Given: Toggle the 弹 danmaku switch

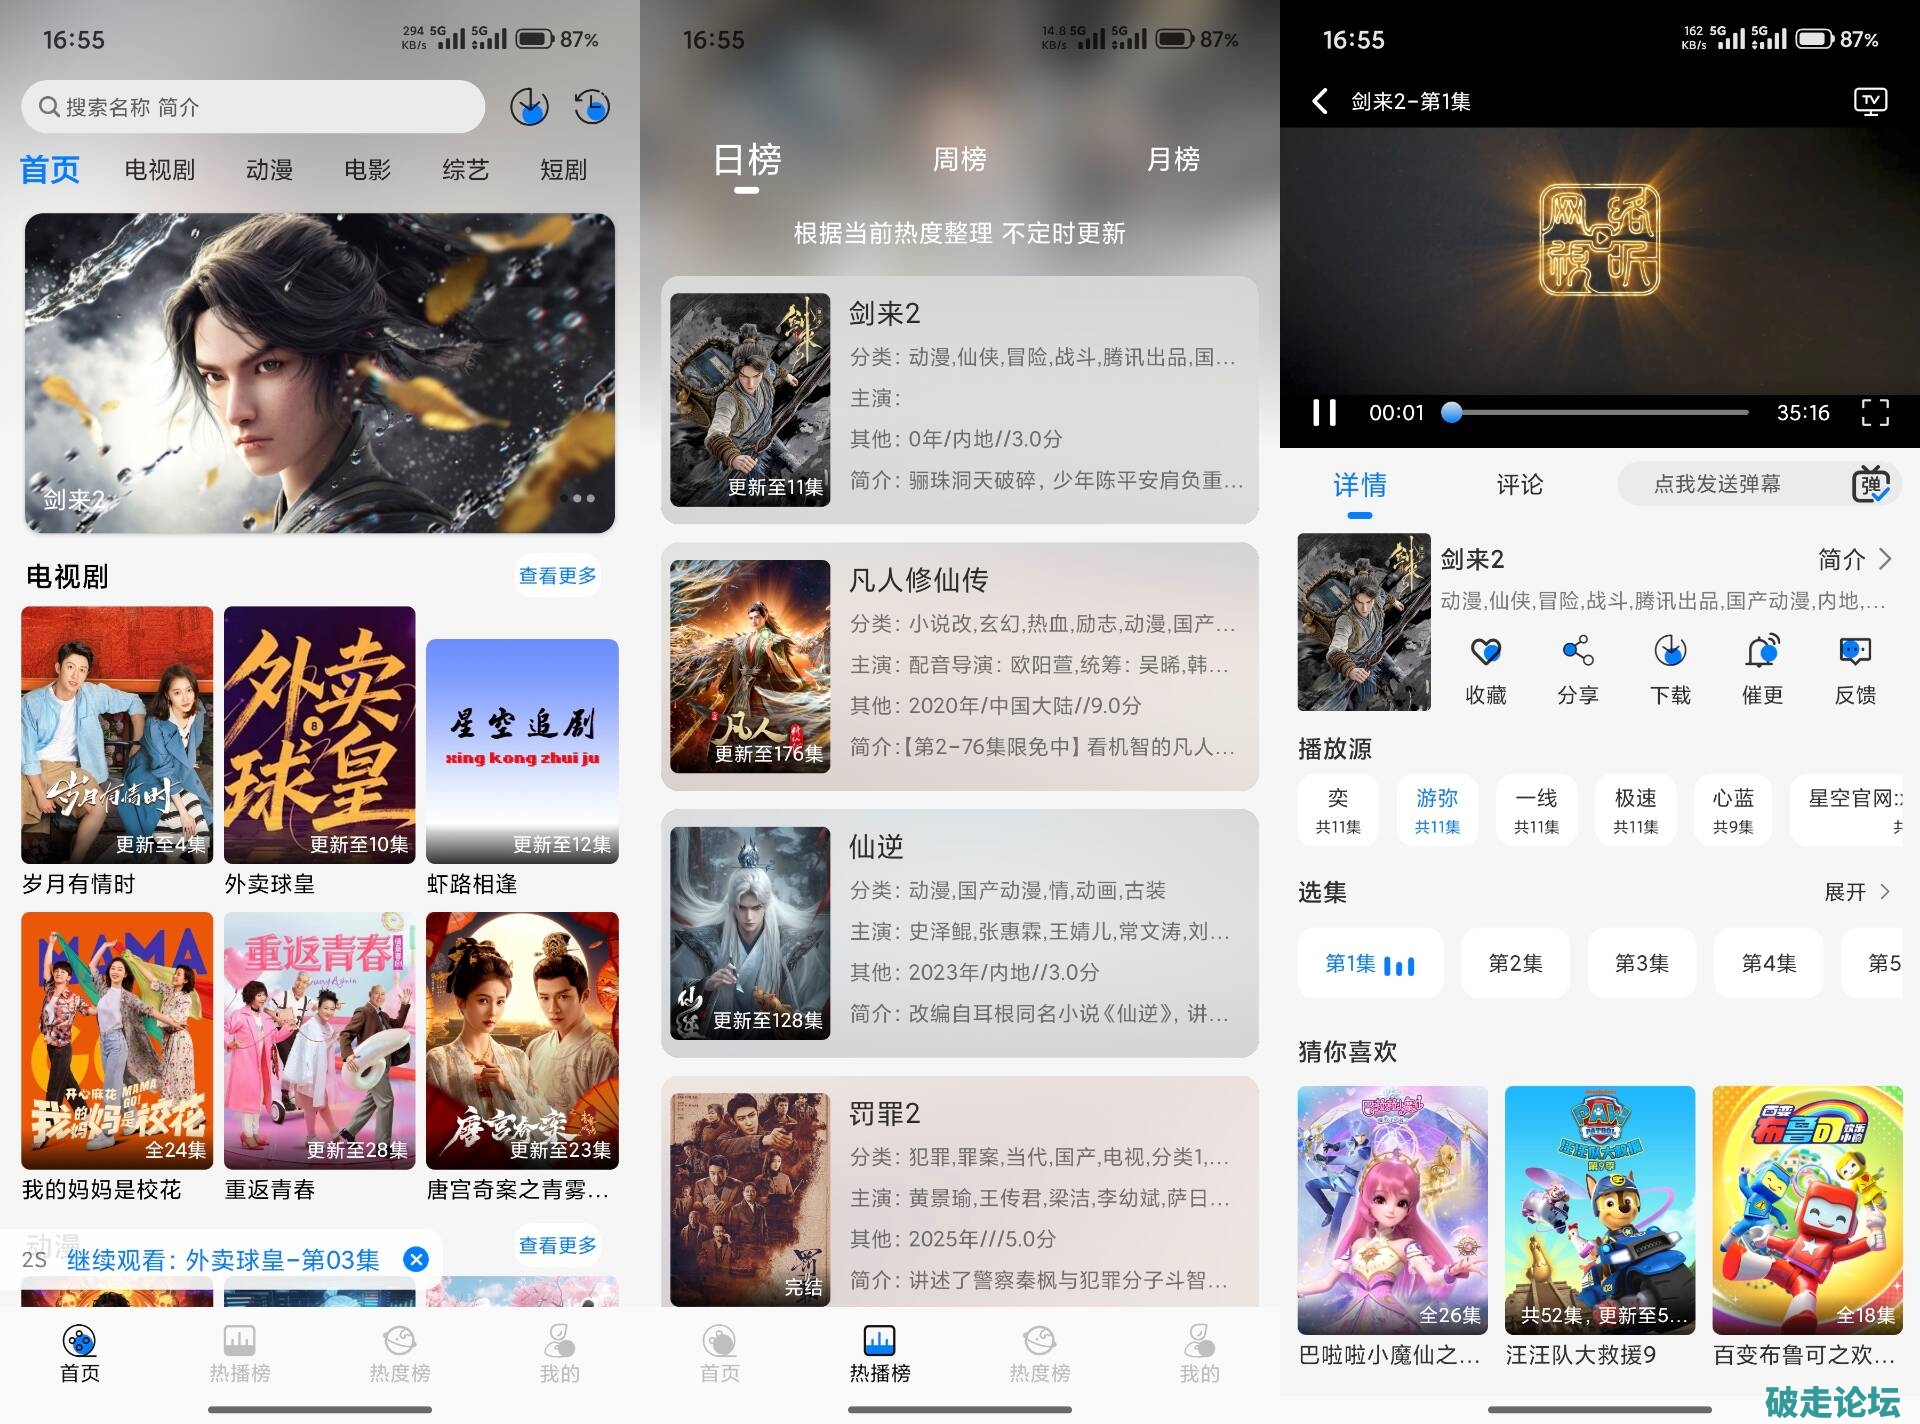Looking at the screenshot, I should (x=1870, y=484).
